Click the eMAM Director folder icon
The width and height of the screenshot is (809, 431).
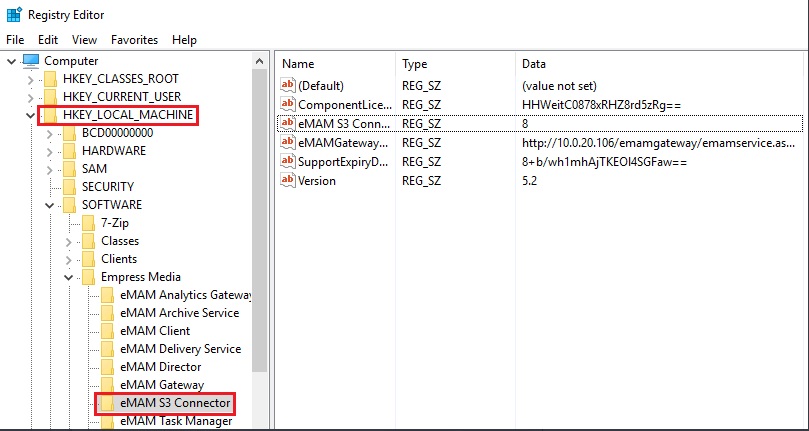click(x=107, y=367)
